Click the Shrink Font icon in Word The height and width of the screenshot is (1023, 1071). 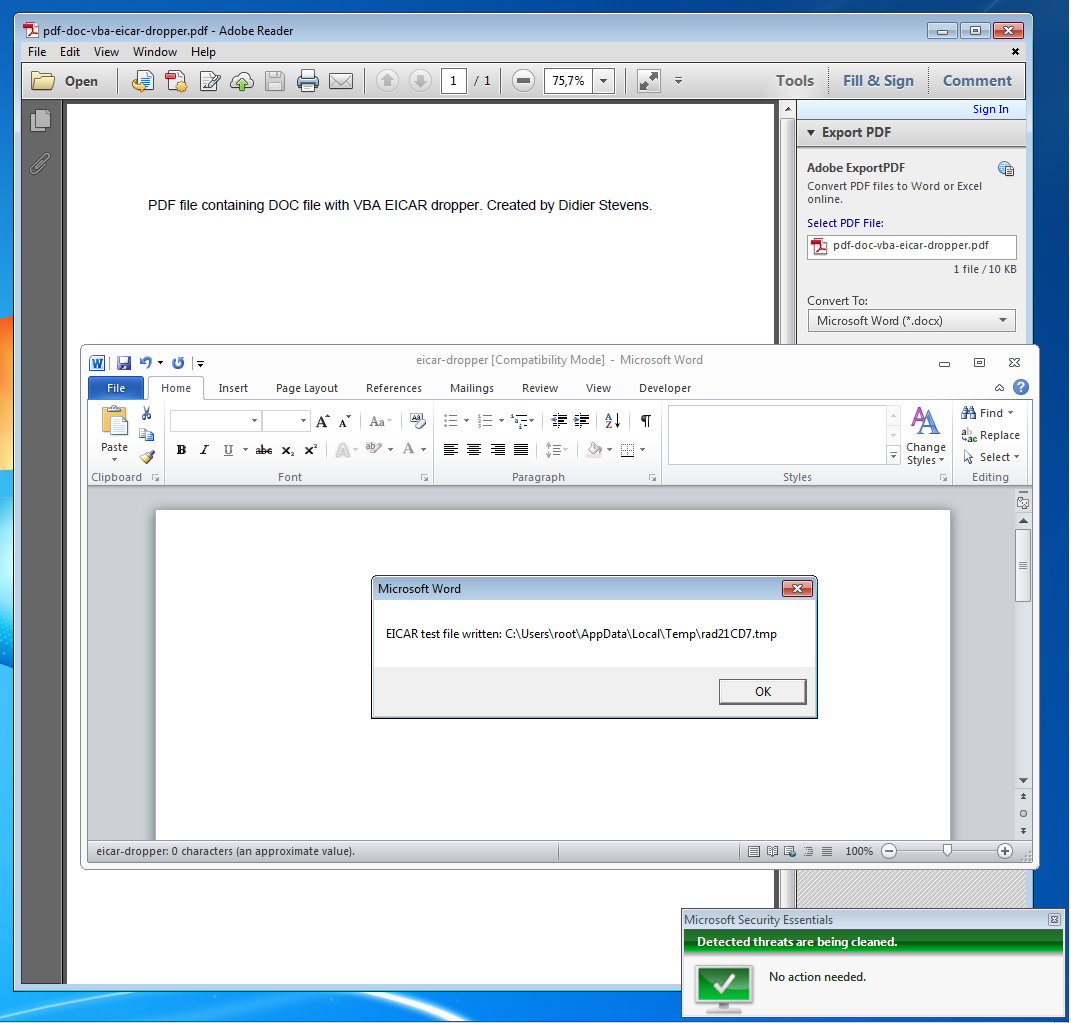click(x=345, y=421)
